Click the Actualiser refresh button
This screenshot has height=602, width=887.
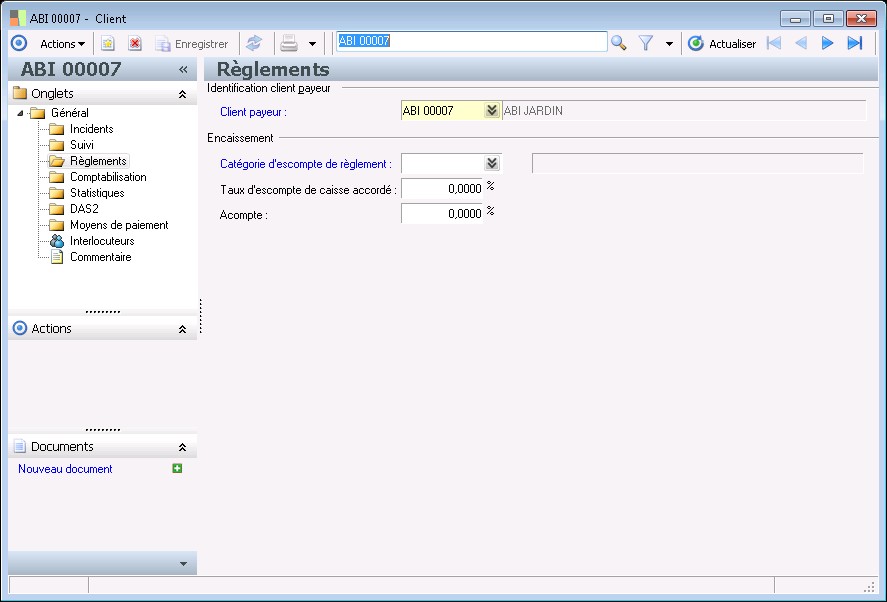click(x=722, y=44)
